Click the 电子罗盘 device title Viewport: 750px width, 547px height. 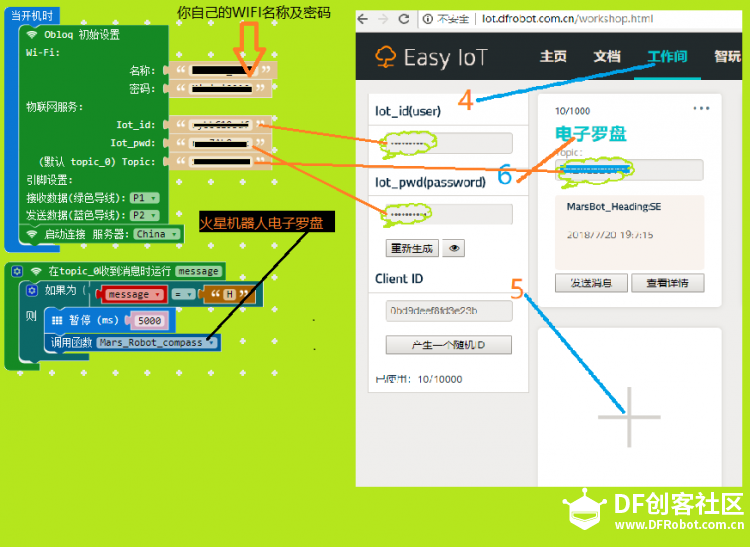tap(591, 134)
